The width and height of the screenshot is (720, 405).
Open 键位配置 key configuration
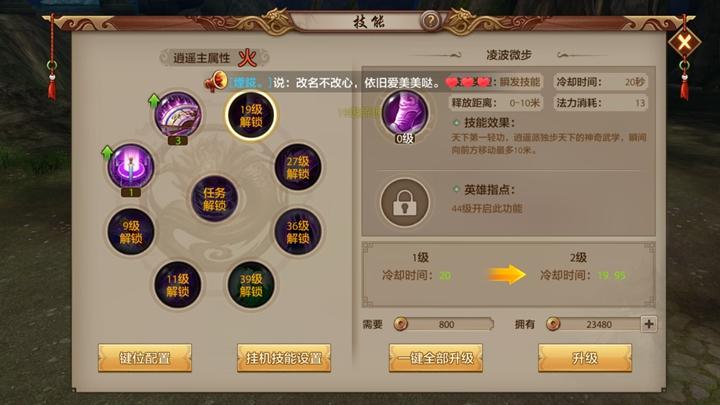coord(145,358)
